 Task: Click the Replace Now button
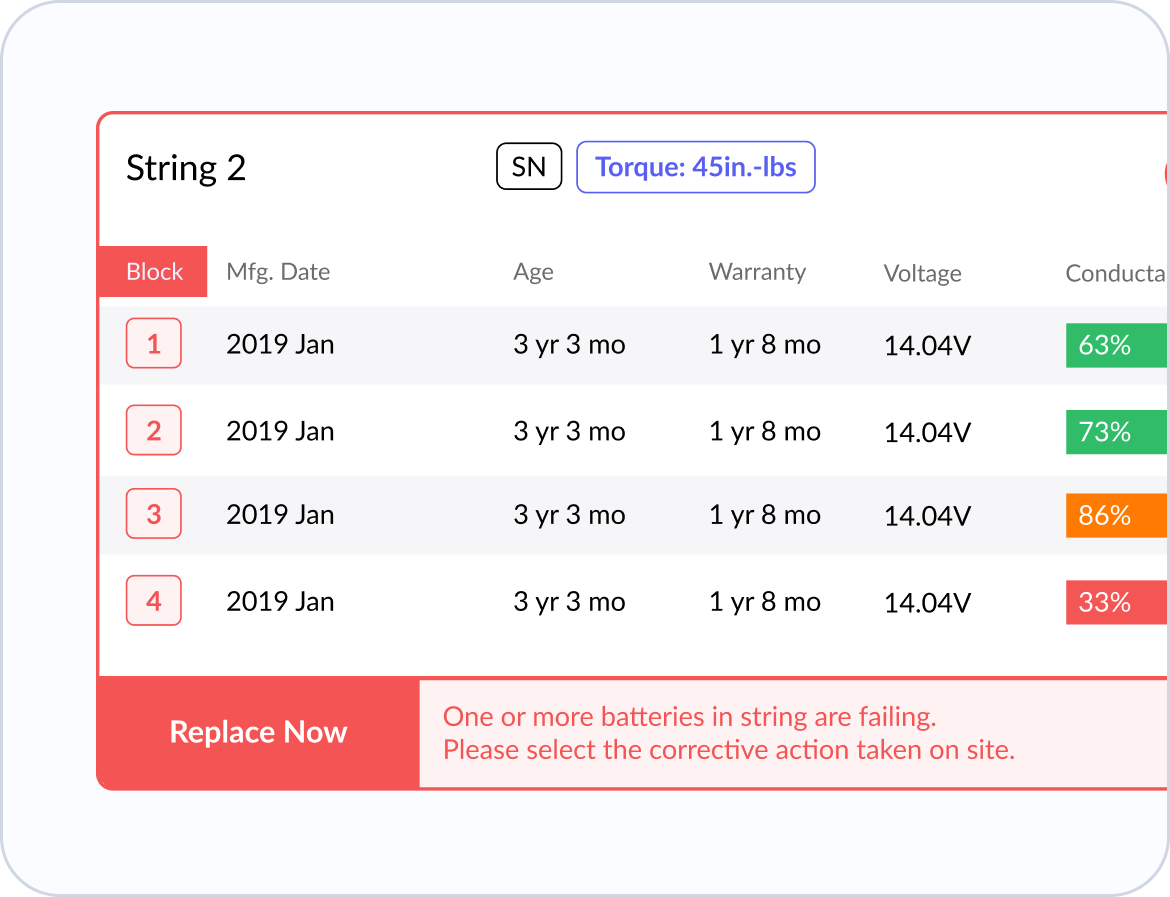click(x=258, y=732)
